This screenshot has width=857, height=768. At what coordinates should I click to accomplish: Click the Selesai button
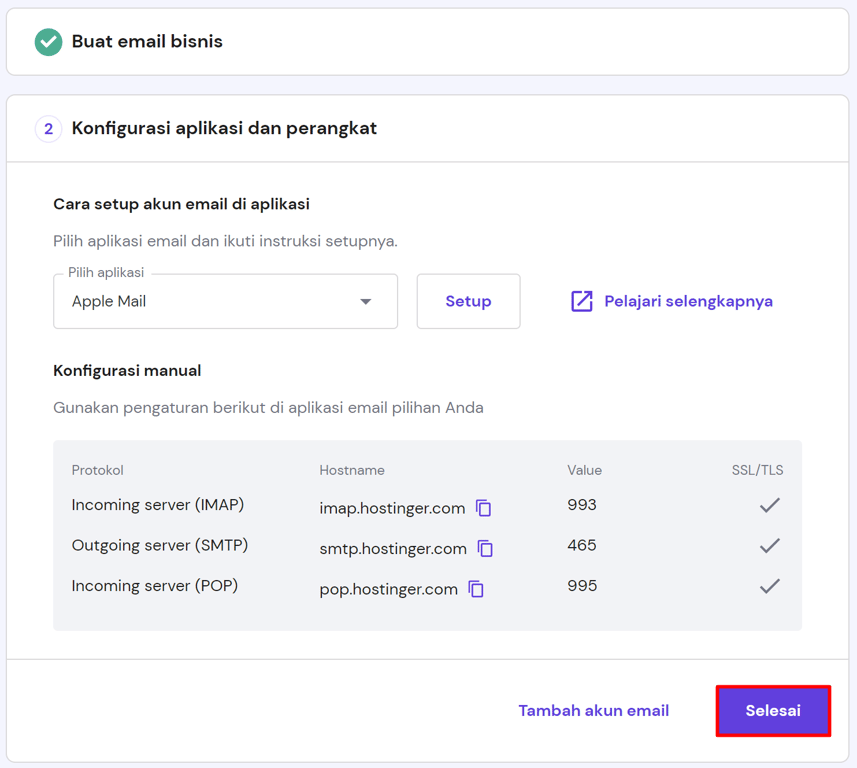[773, 711]
